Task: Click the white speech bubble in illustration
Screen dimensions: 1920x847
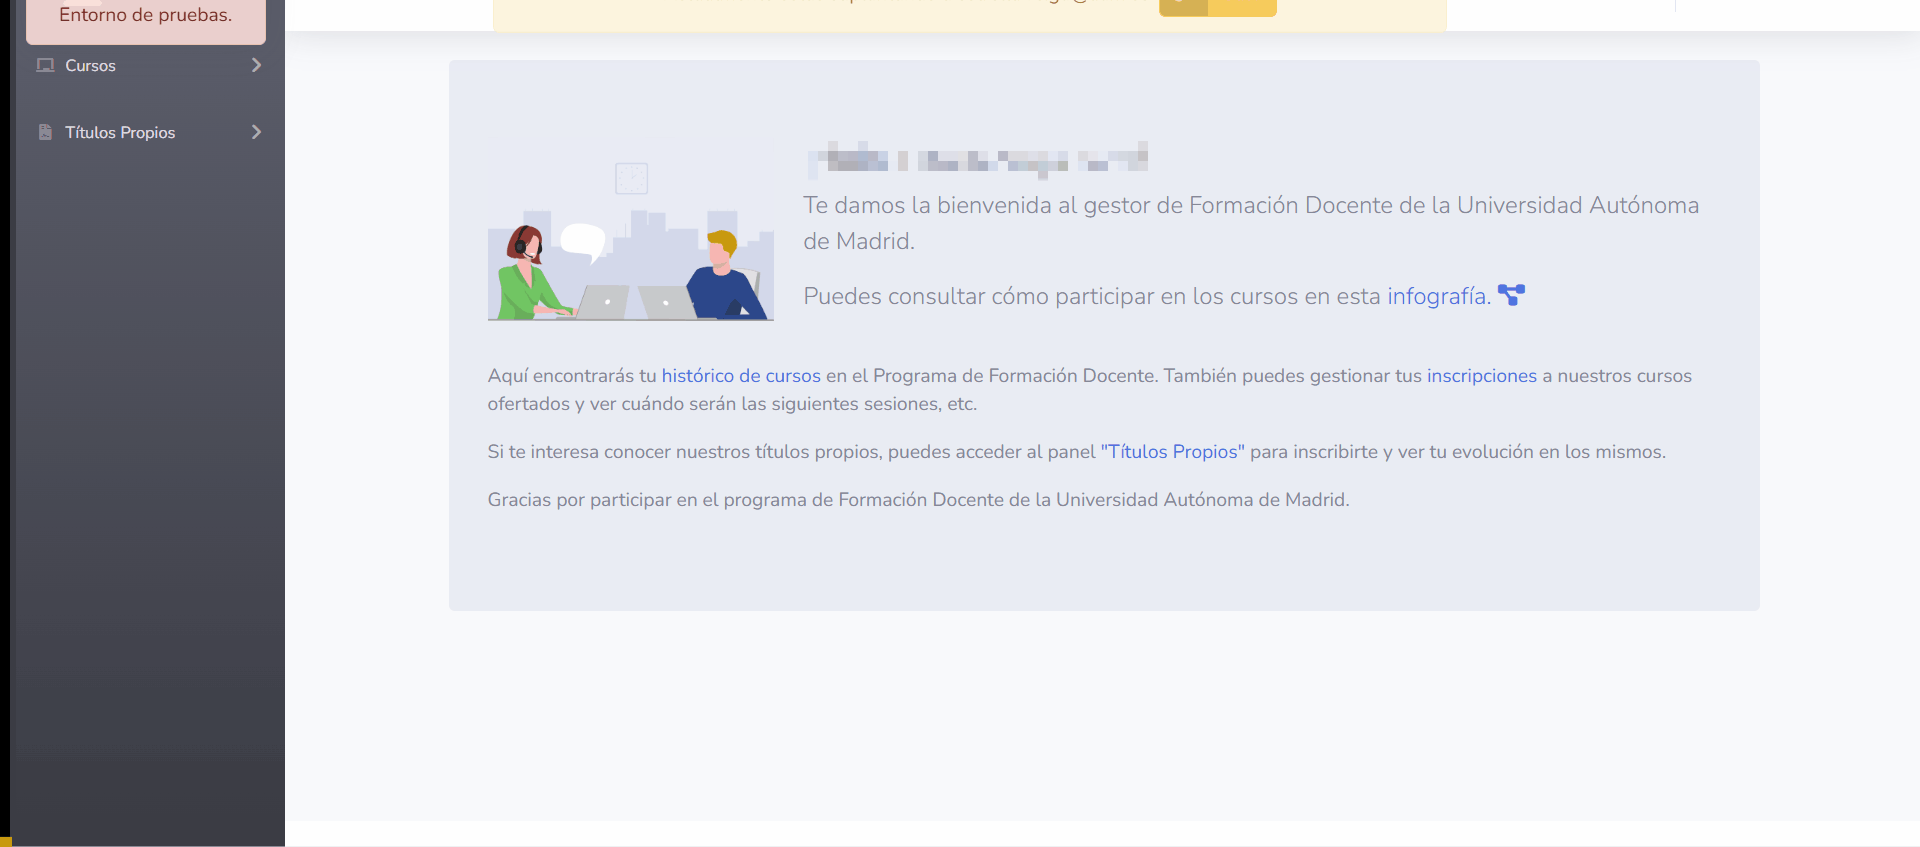Action: 583,241
